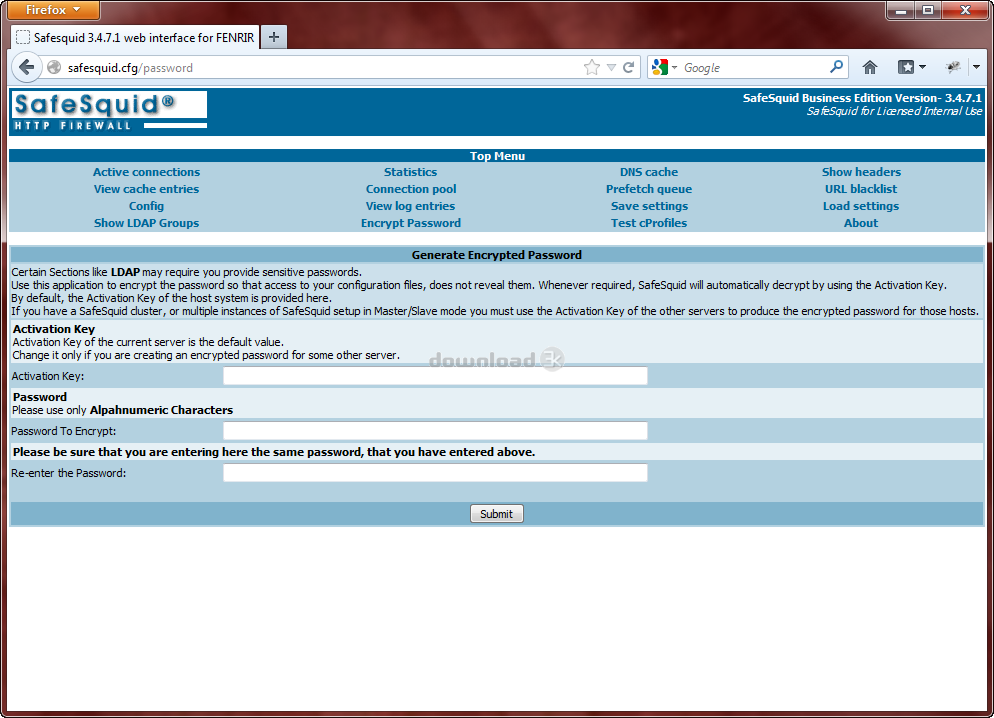
Task: Bookmark this page with the star icon
Action: 591,67
